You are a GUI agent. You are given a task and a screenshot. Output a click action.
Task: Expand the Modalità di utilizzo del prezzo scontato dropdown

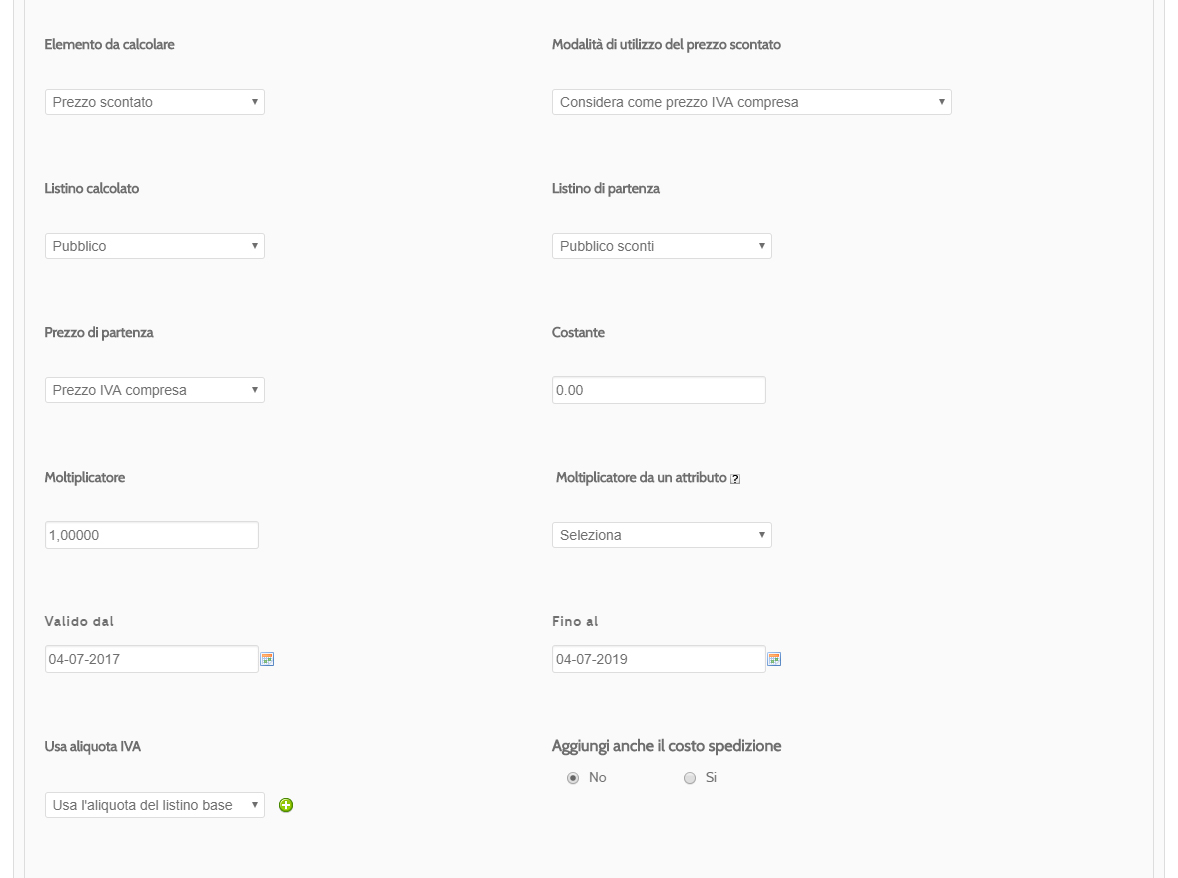(751, 102)
